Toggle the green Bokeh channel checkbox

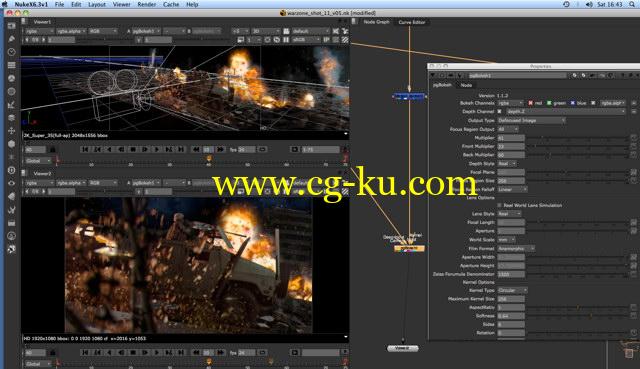(x=549, y=103)
